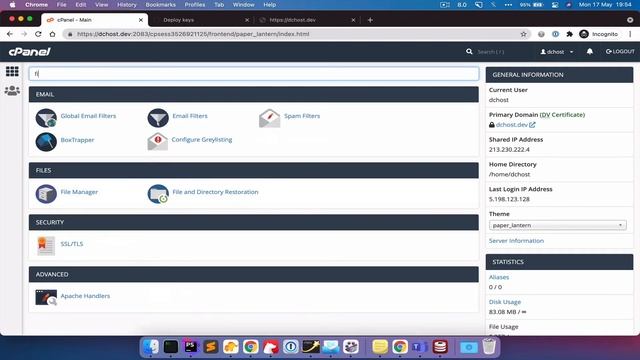This screenshot has width=640, height=360.
Task: Open a new Chrome tab
Action: tap(370, 20)
